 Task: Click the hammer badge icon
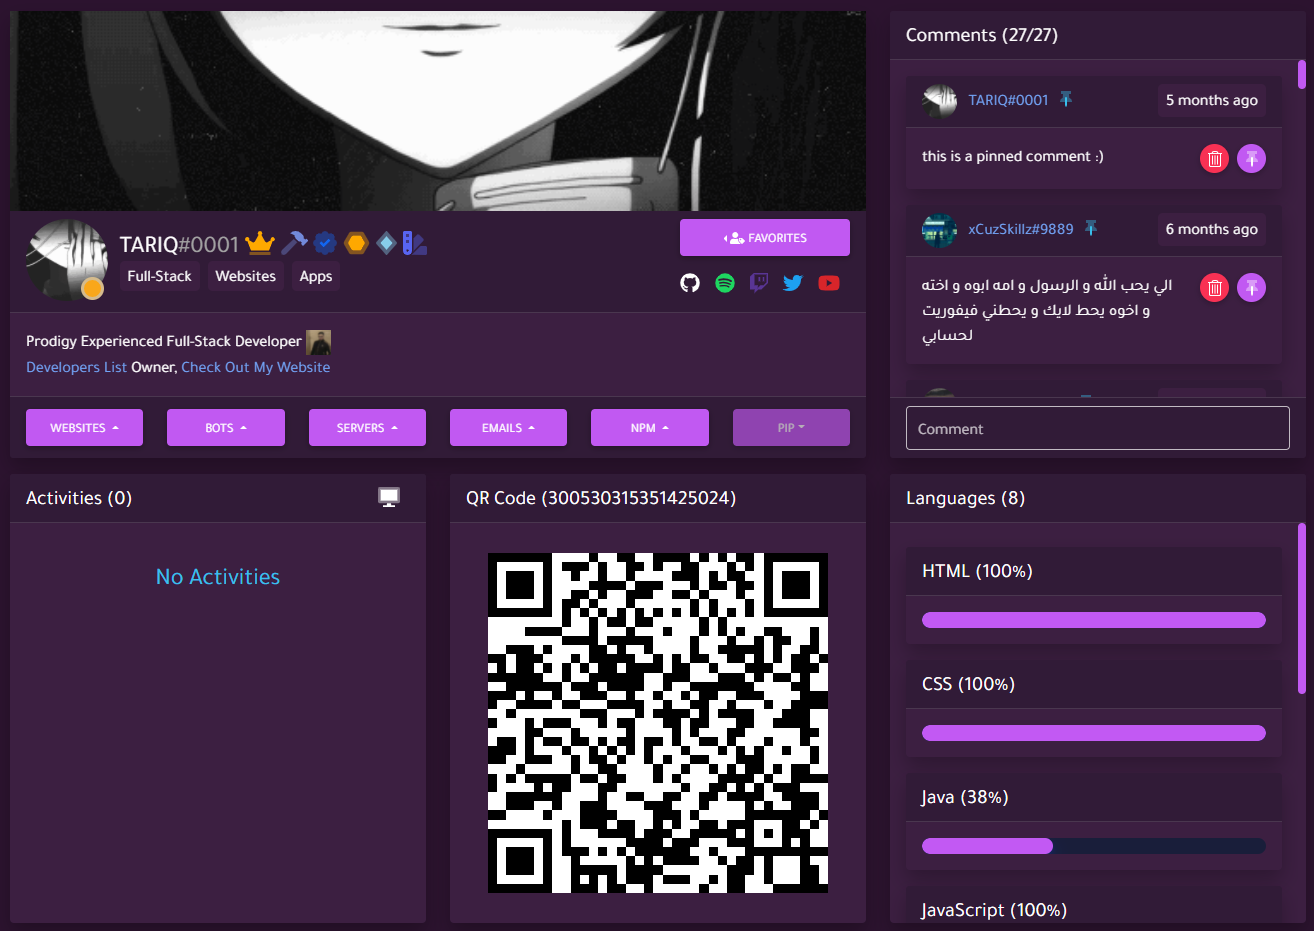tap(294, 242)
